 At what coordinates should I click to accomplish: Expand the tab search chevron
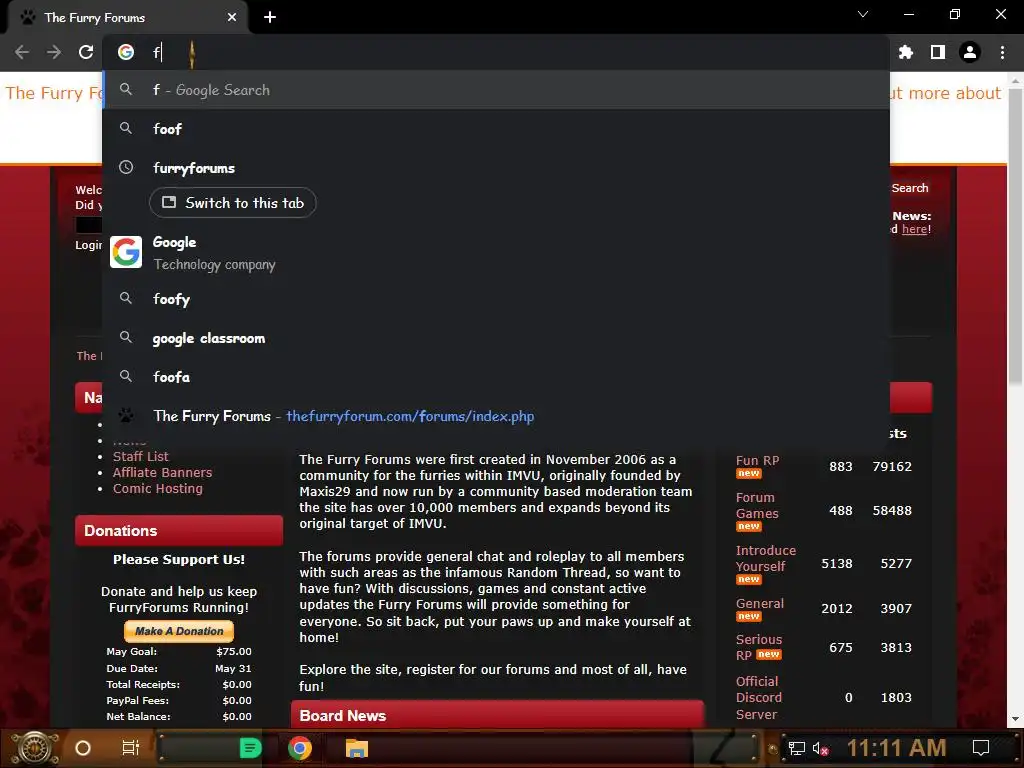pos(863,14)
